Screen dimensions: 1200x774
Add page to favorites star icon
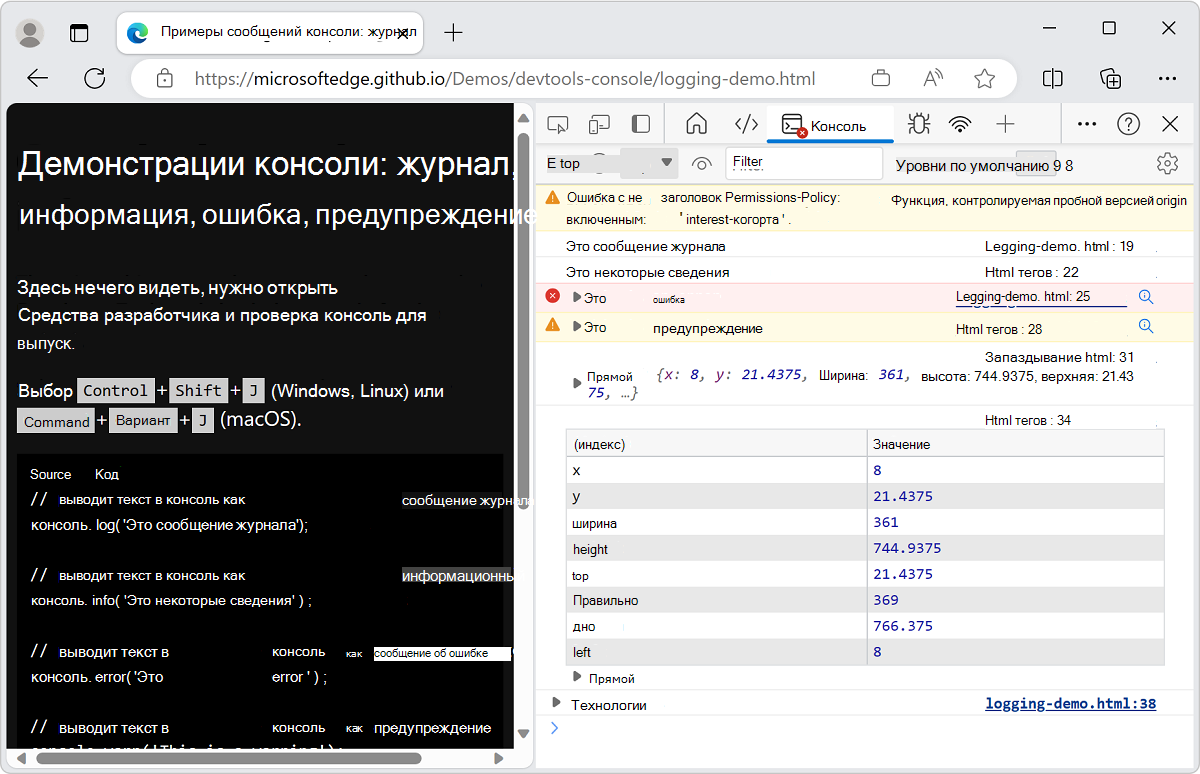(985, 79)
